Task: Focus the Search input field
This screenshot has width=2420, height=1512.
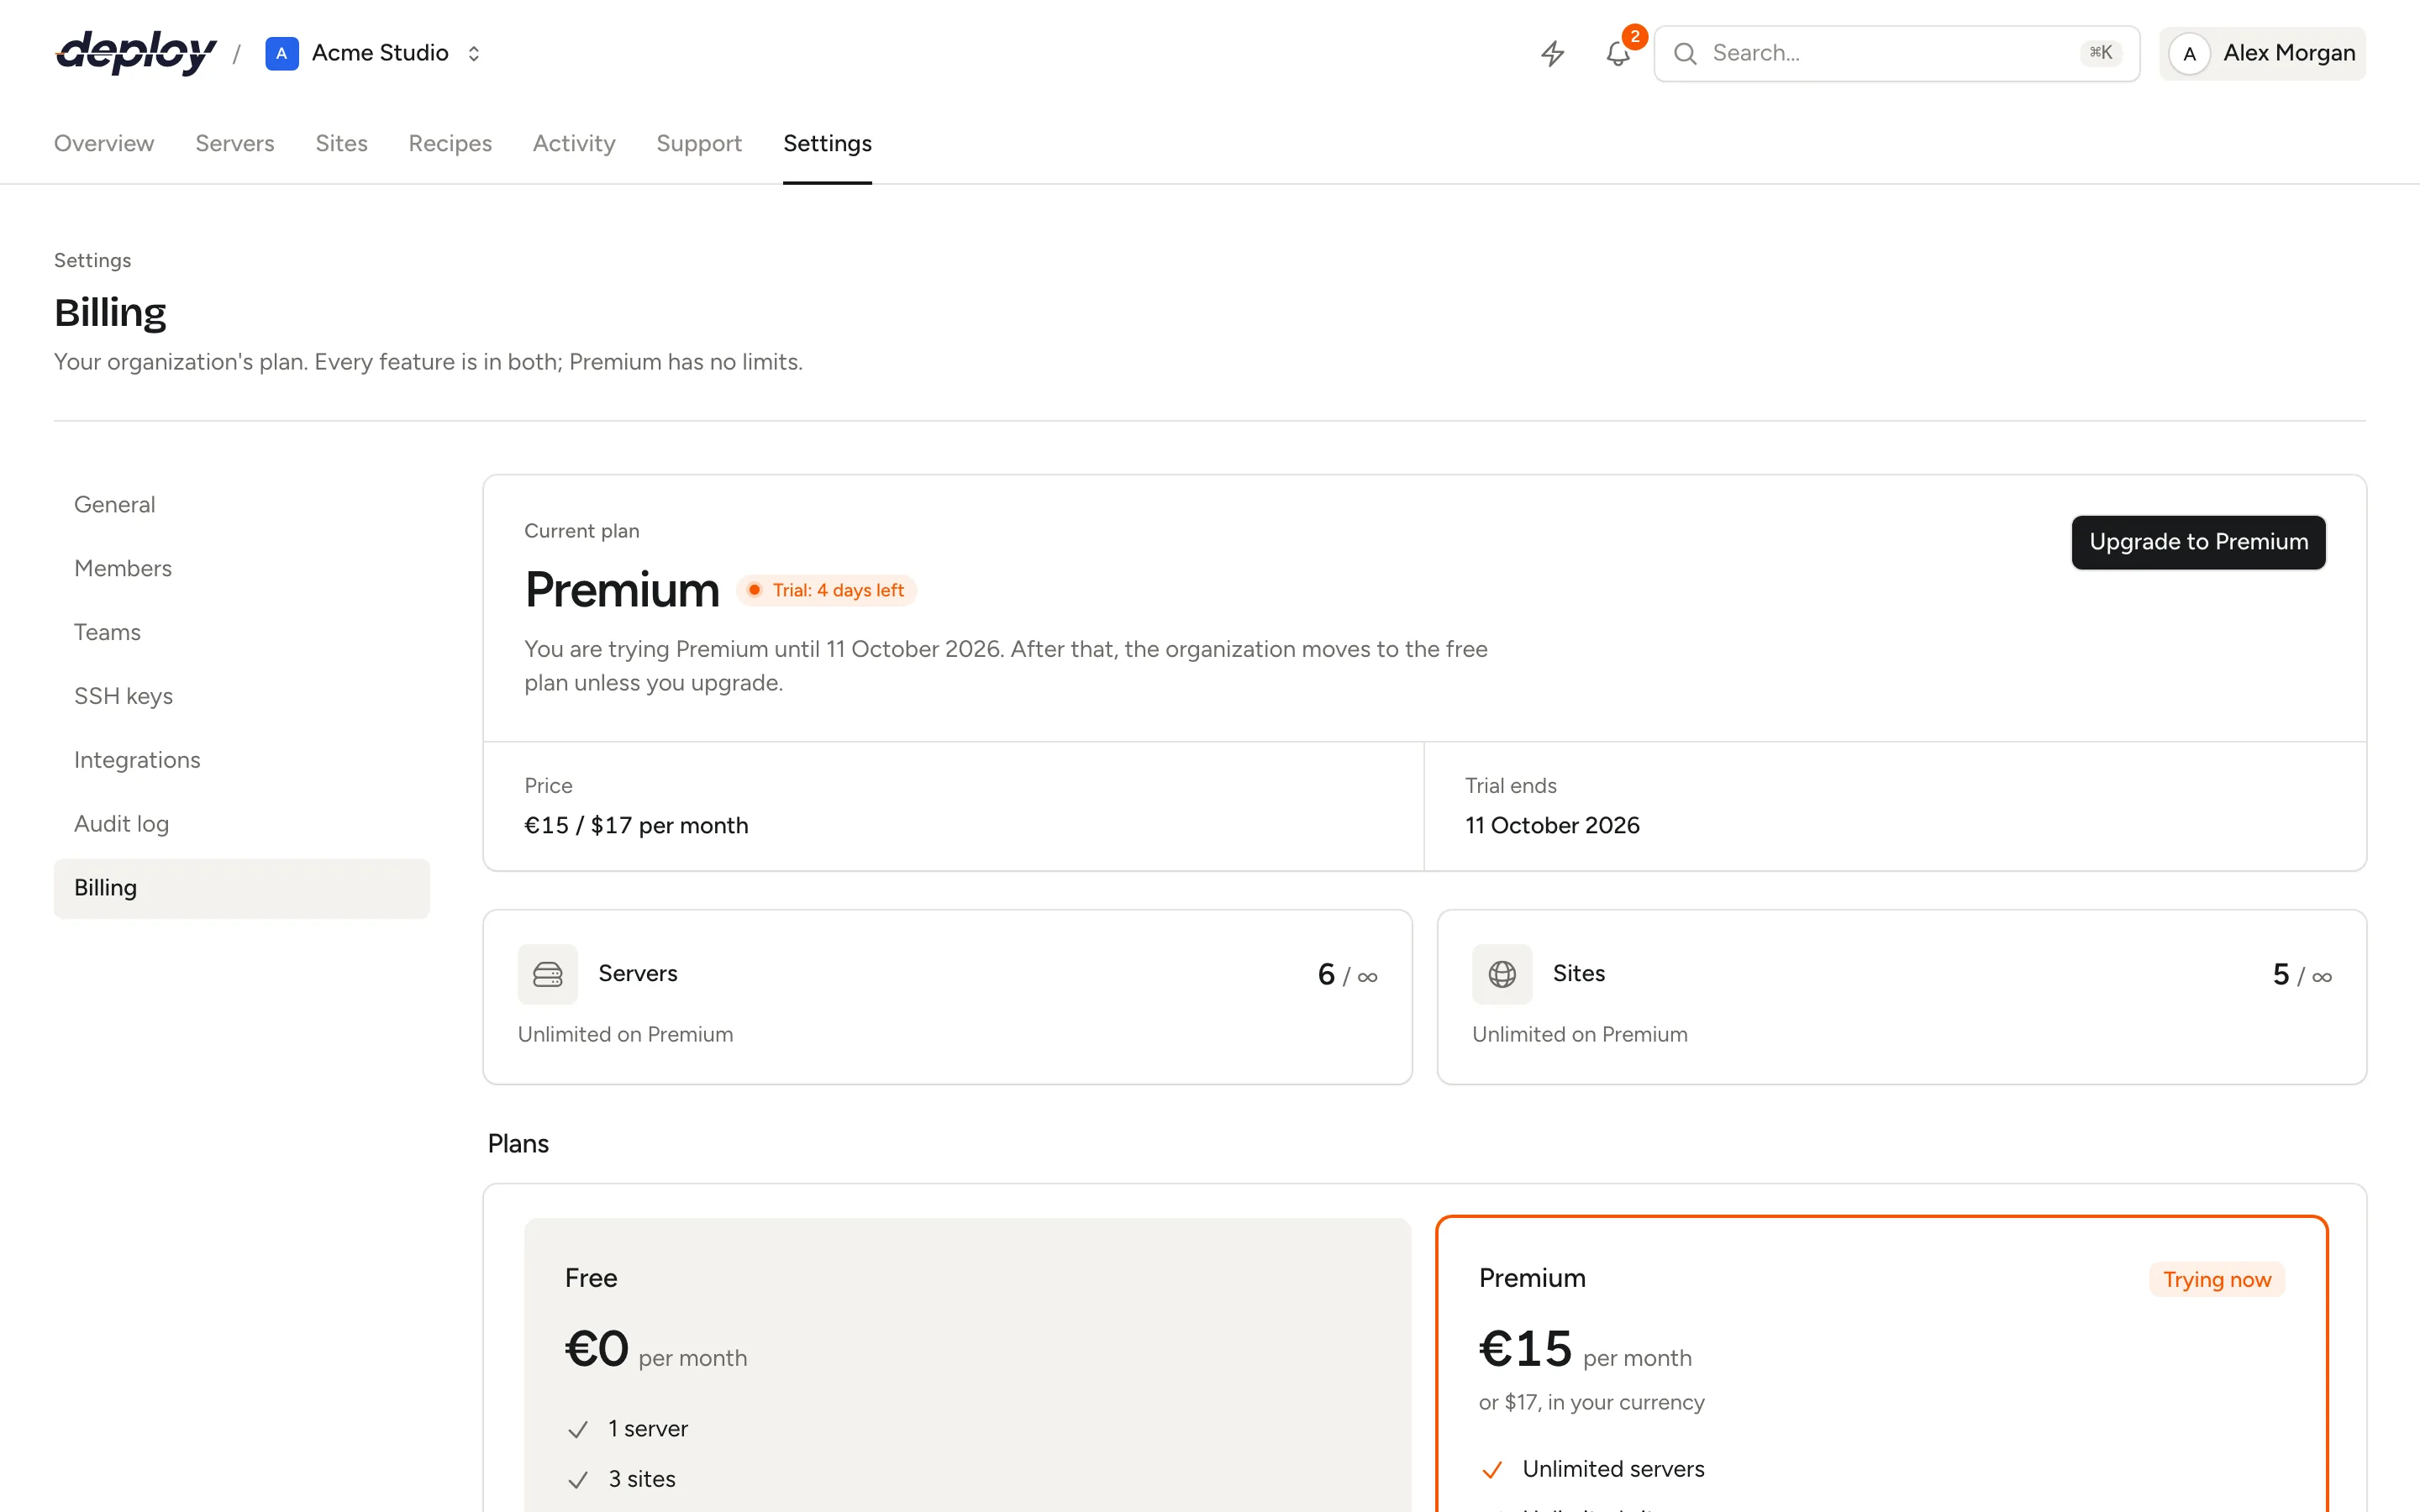Action: [1896, 53]
